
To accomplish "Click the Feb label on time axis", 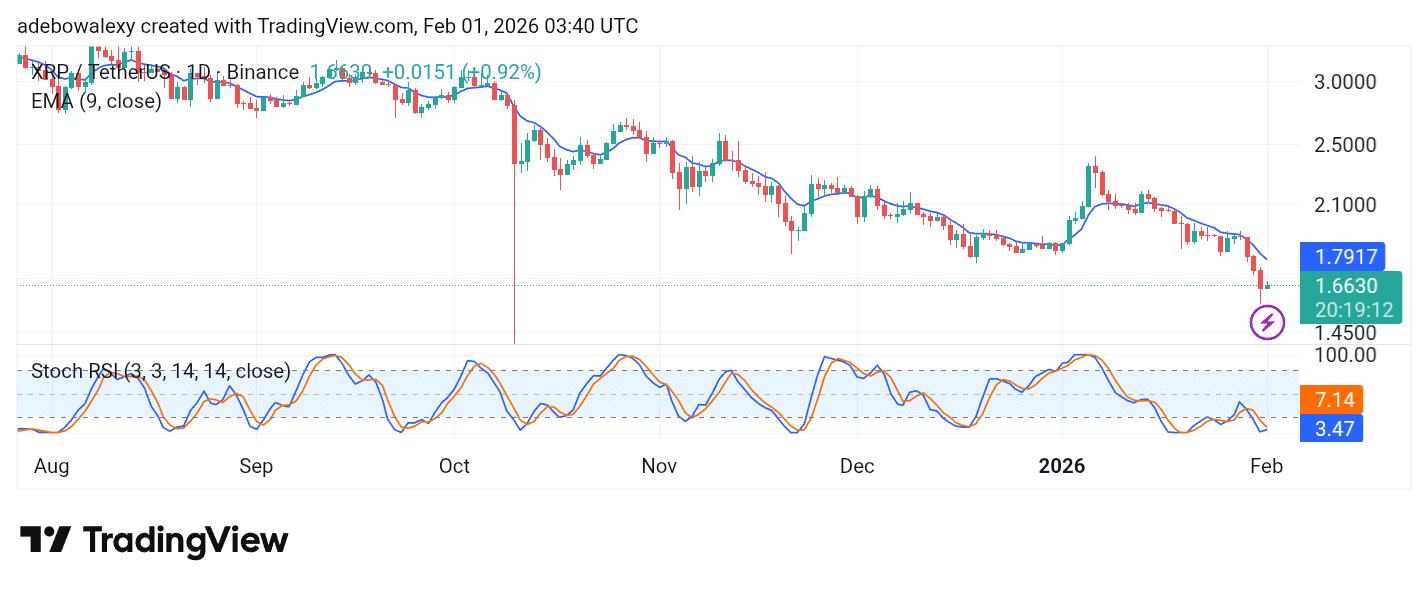I will pos(1266,466).
